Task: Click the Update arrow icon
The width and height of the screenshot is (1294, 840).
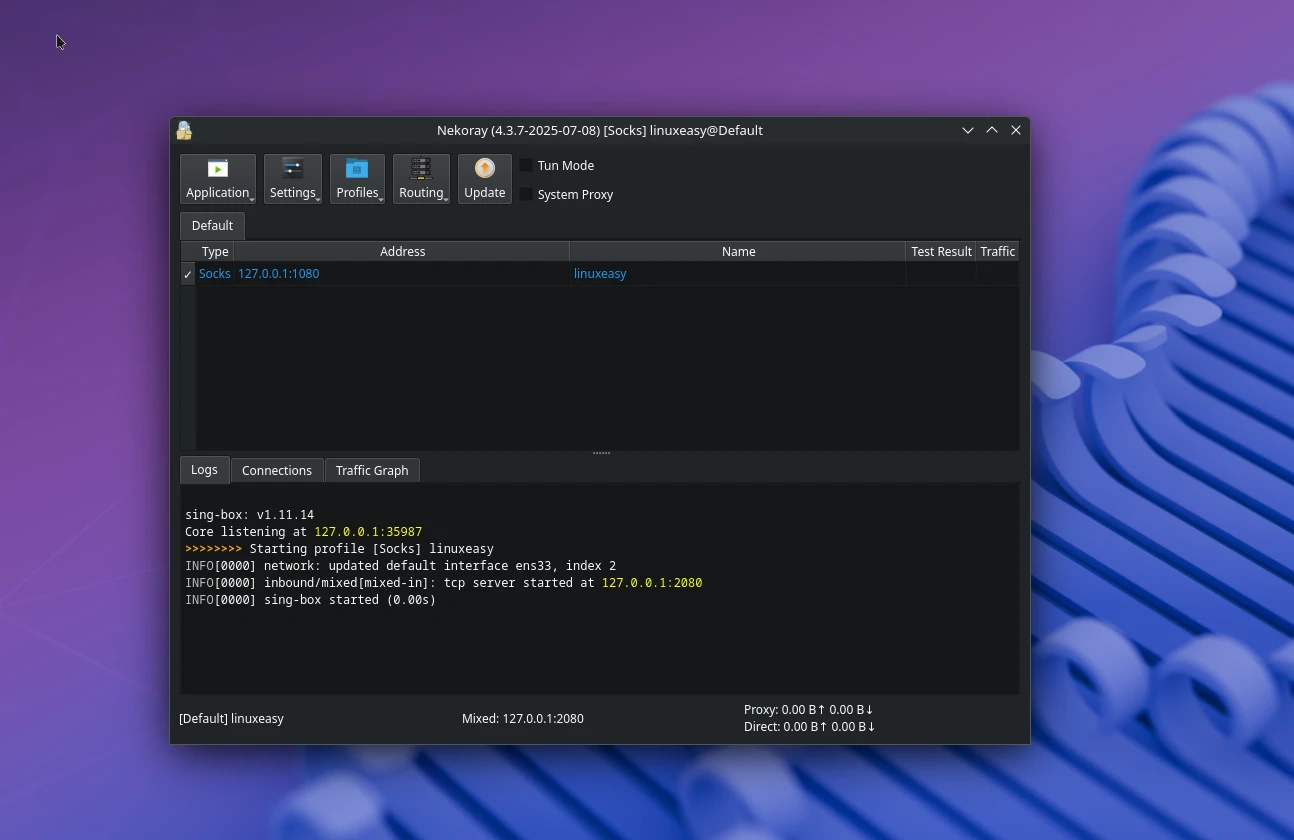Action: coord(484,169)
